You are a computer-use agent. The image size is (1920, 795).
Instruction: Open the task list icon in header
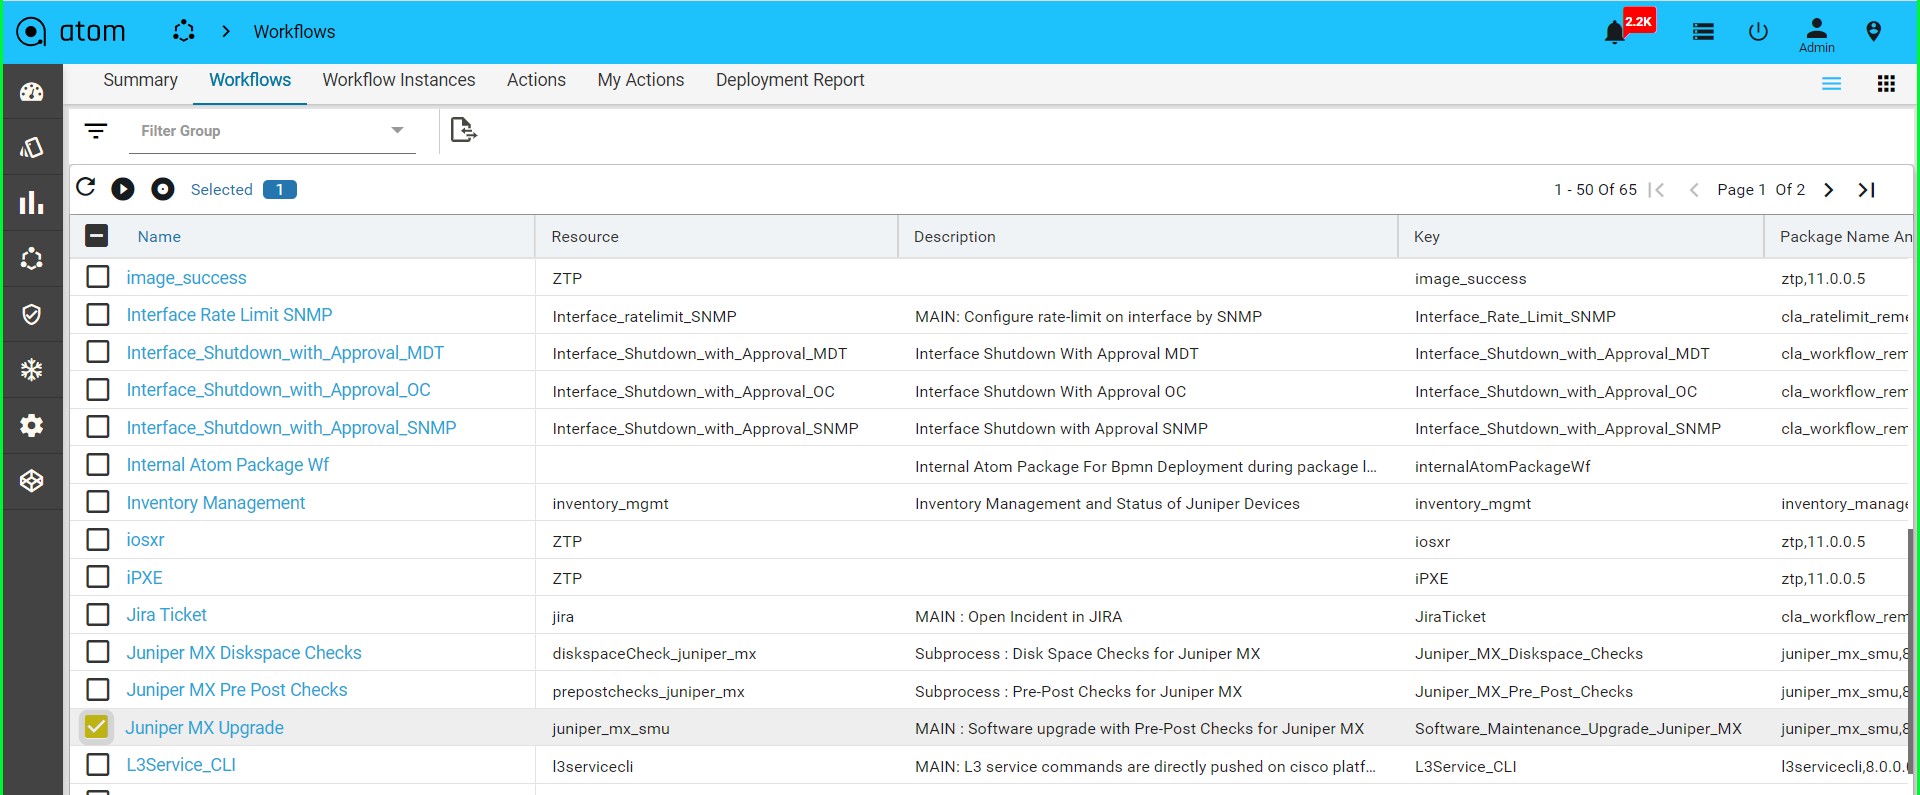click(x=1703, y=32)
